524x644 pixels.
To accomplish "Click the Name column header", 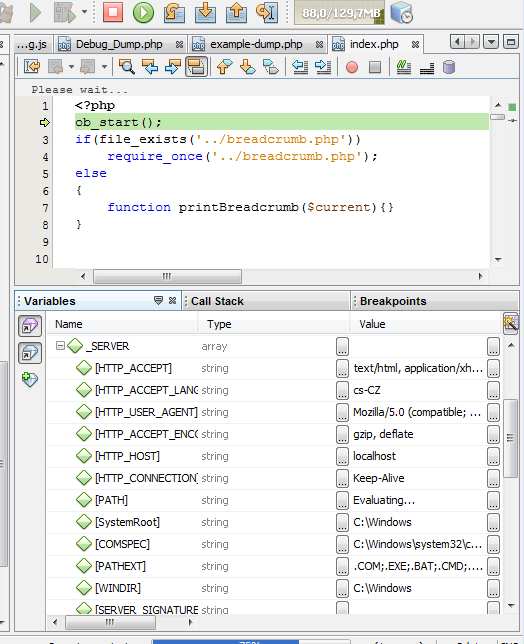I will pos(122,324).
